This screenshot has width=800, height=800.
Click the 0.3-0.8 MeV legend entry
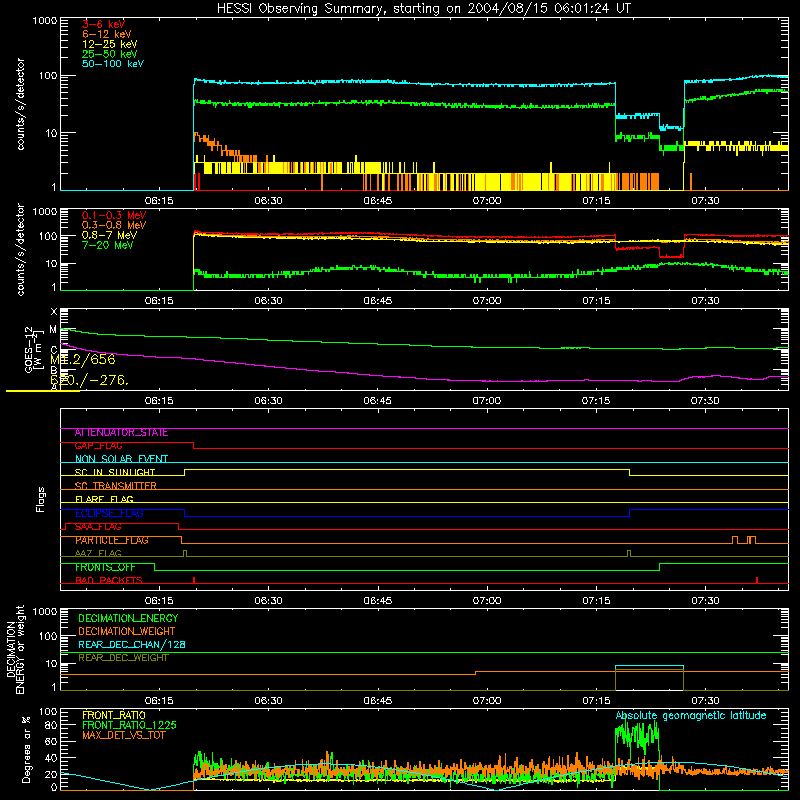(x=114, y=225)
